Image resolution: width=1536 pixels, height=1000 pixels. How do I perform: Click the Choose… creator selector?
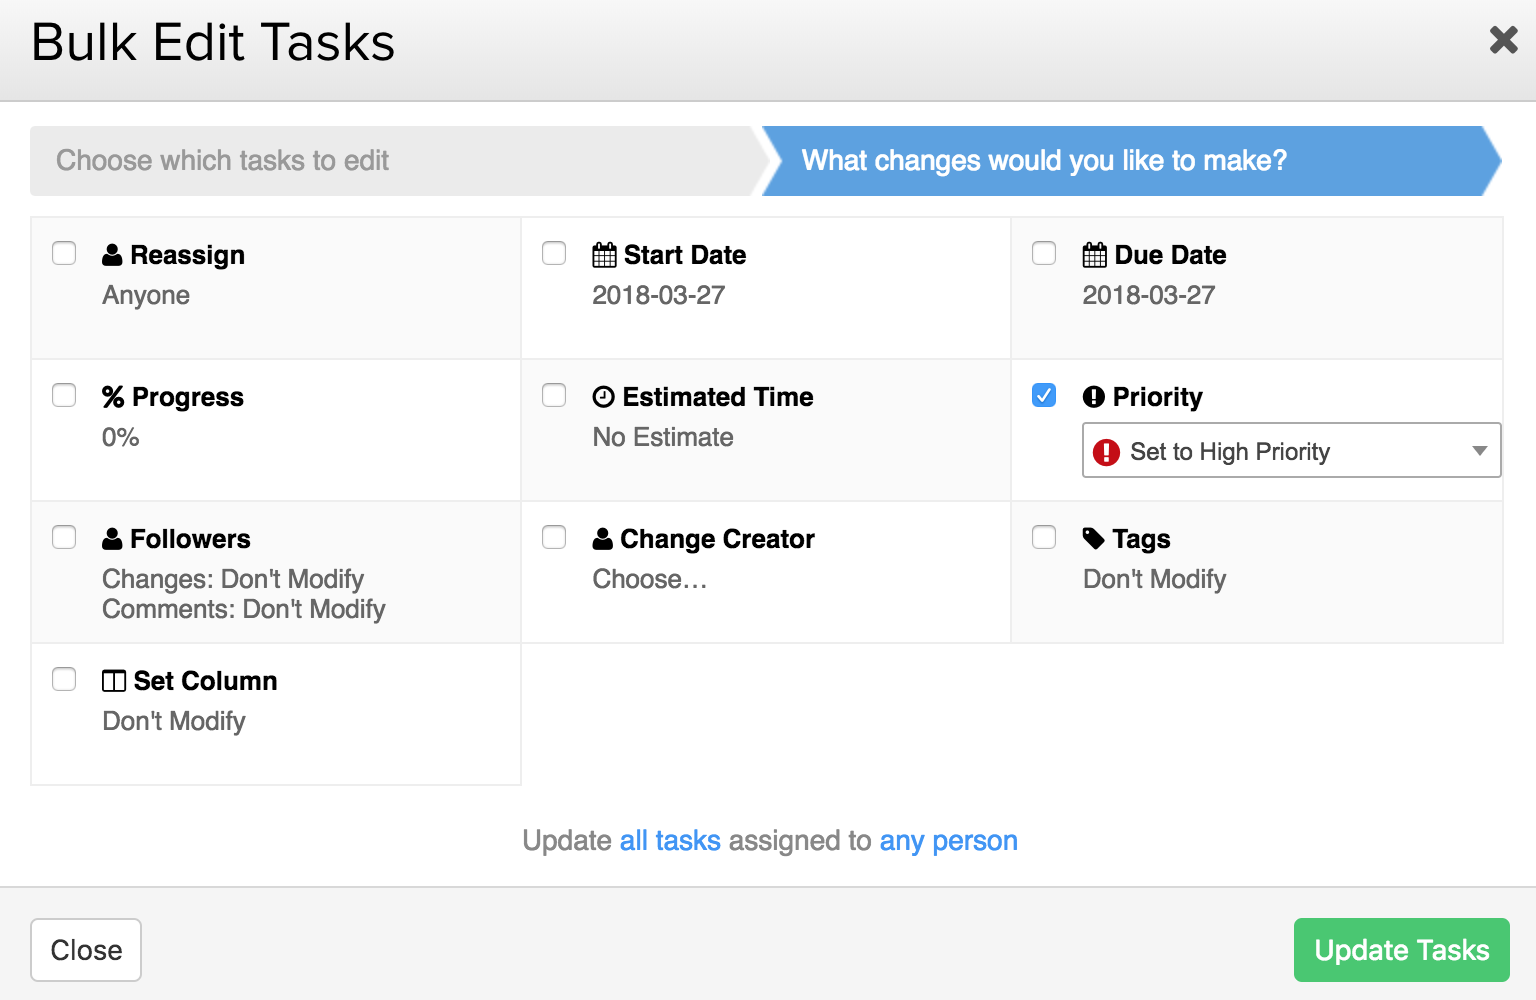650,579
